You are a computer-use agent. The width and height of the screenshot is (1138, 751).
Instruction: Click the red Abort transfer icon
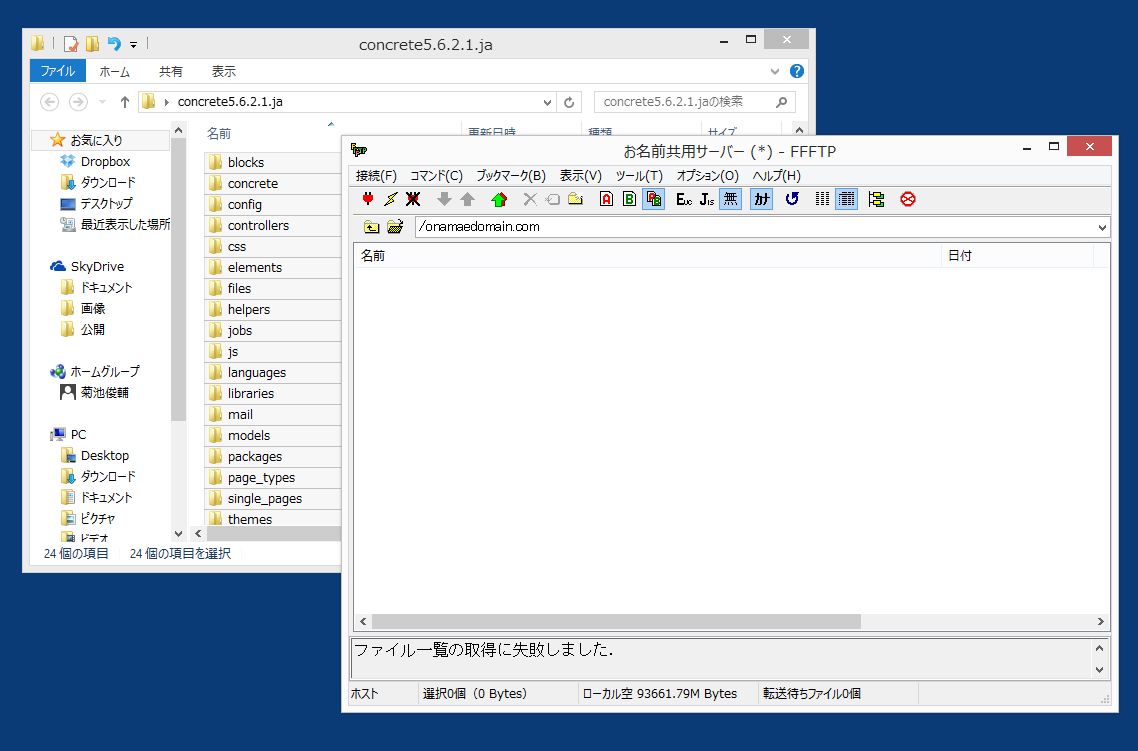(907, 199)
